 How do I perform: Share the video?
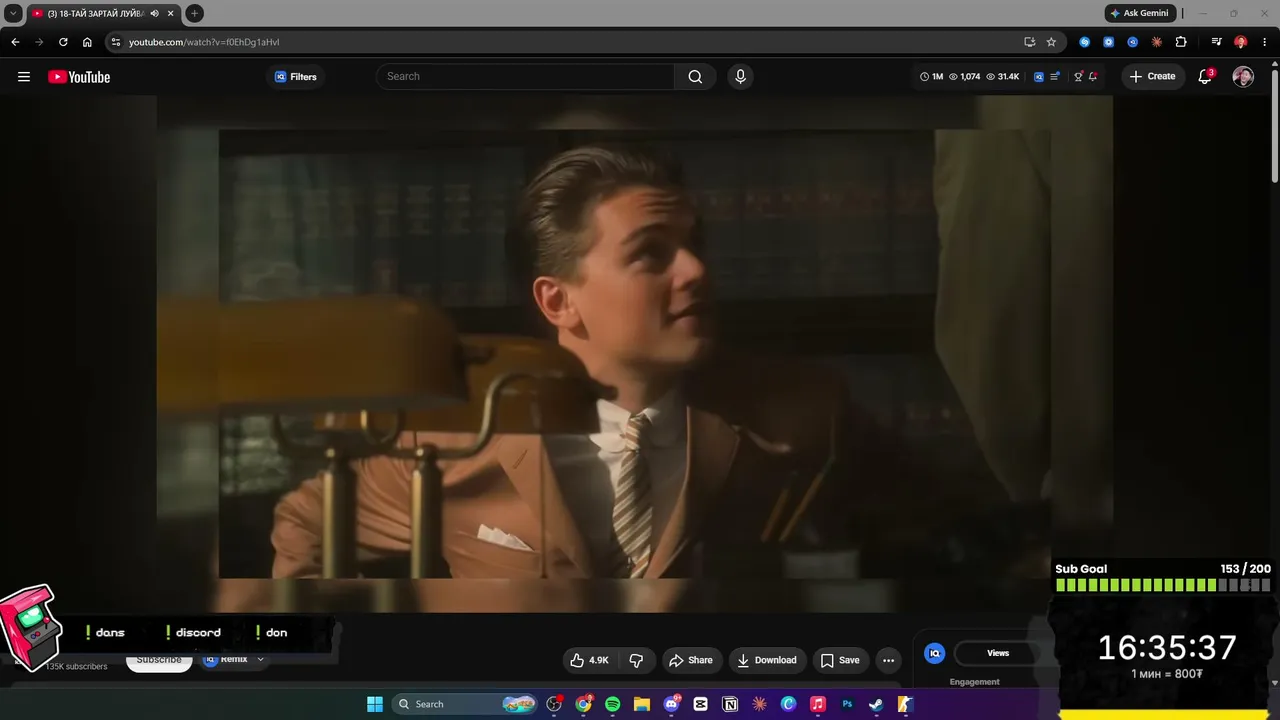pyautogui.click(x=691, y=660)
